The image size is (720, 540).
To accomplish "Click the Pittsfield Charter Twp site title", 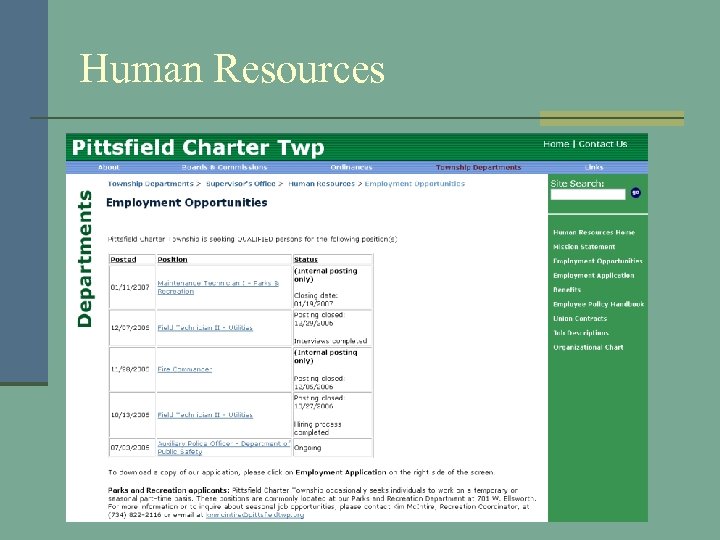I will click(198, 147).
